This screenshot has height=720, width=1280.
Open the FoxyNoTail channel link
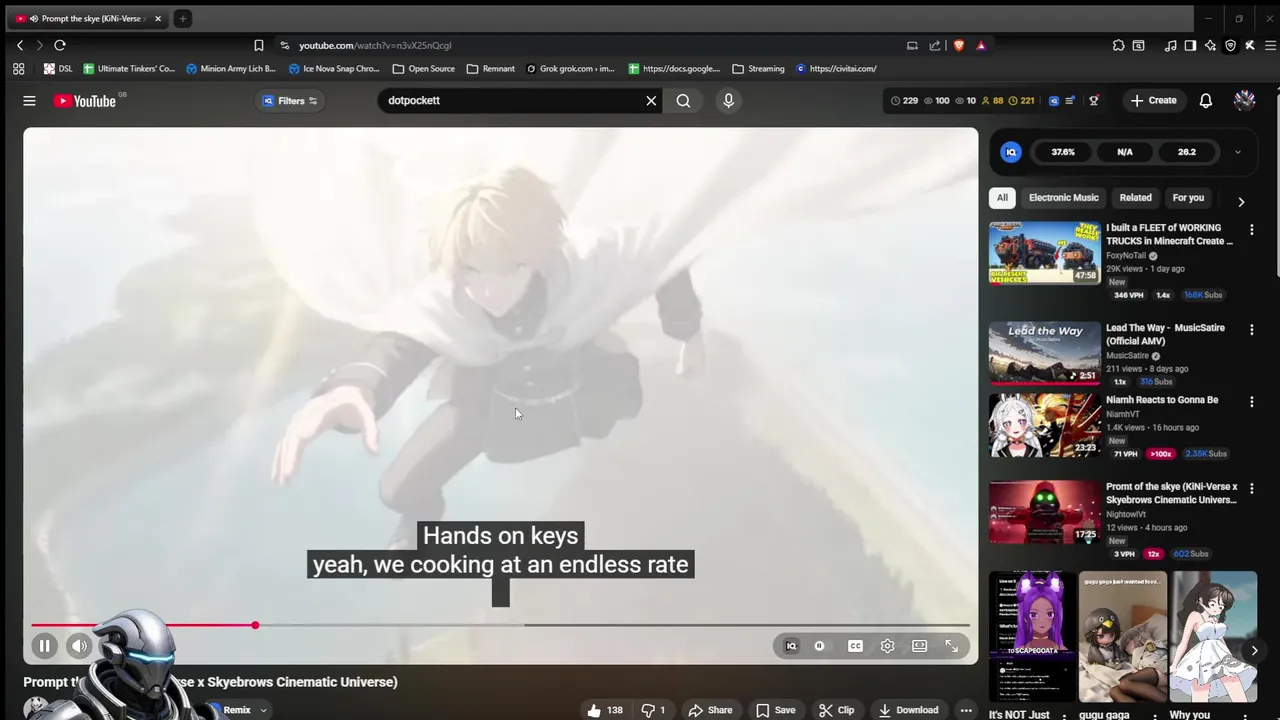[x=1126, y=256]
